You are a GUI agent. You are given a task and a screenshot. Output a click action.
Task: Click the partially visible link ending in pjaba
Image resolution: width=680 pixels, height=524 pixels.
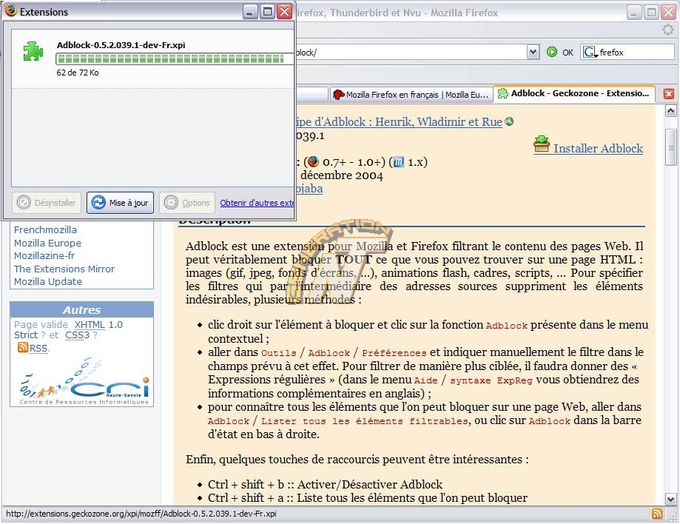[x=309, y=189]
